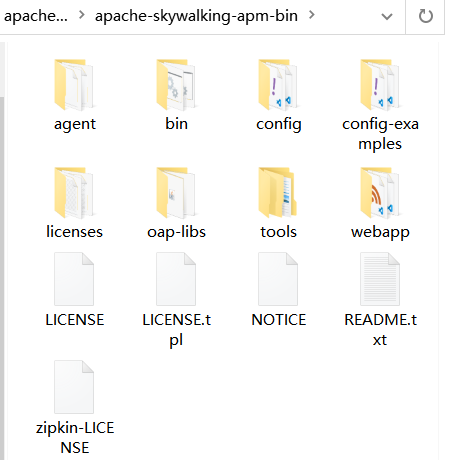
Task: Select the licenses folder icon
Action: pos(74,193)
